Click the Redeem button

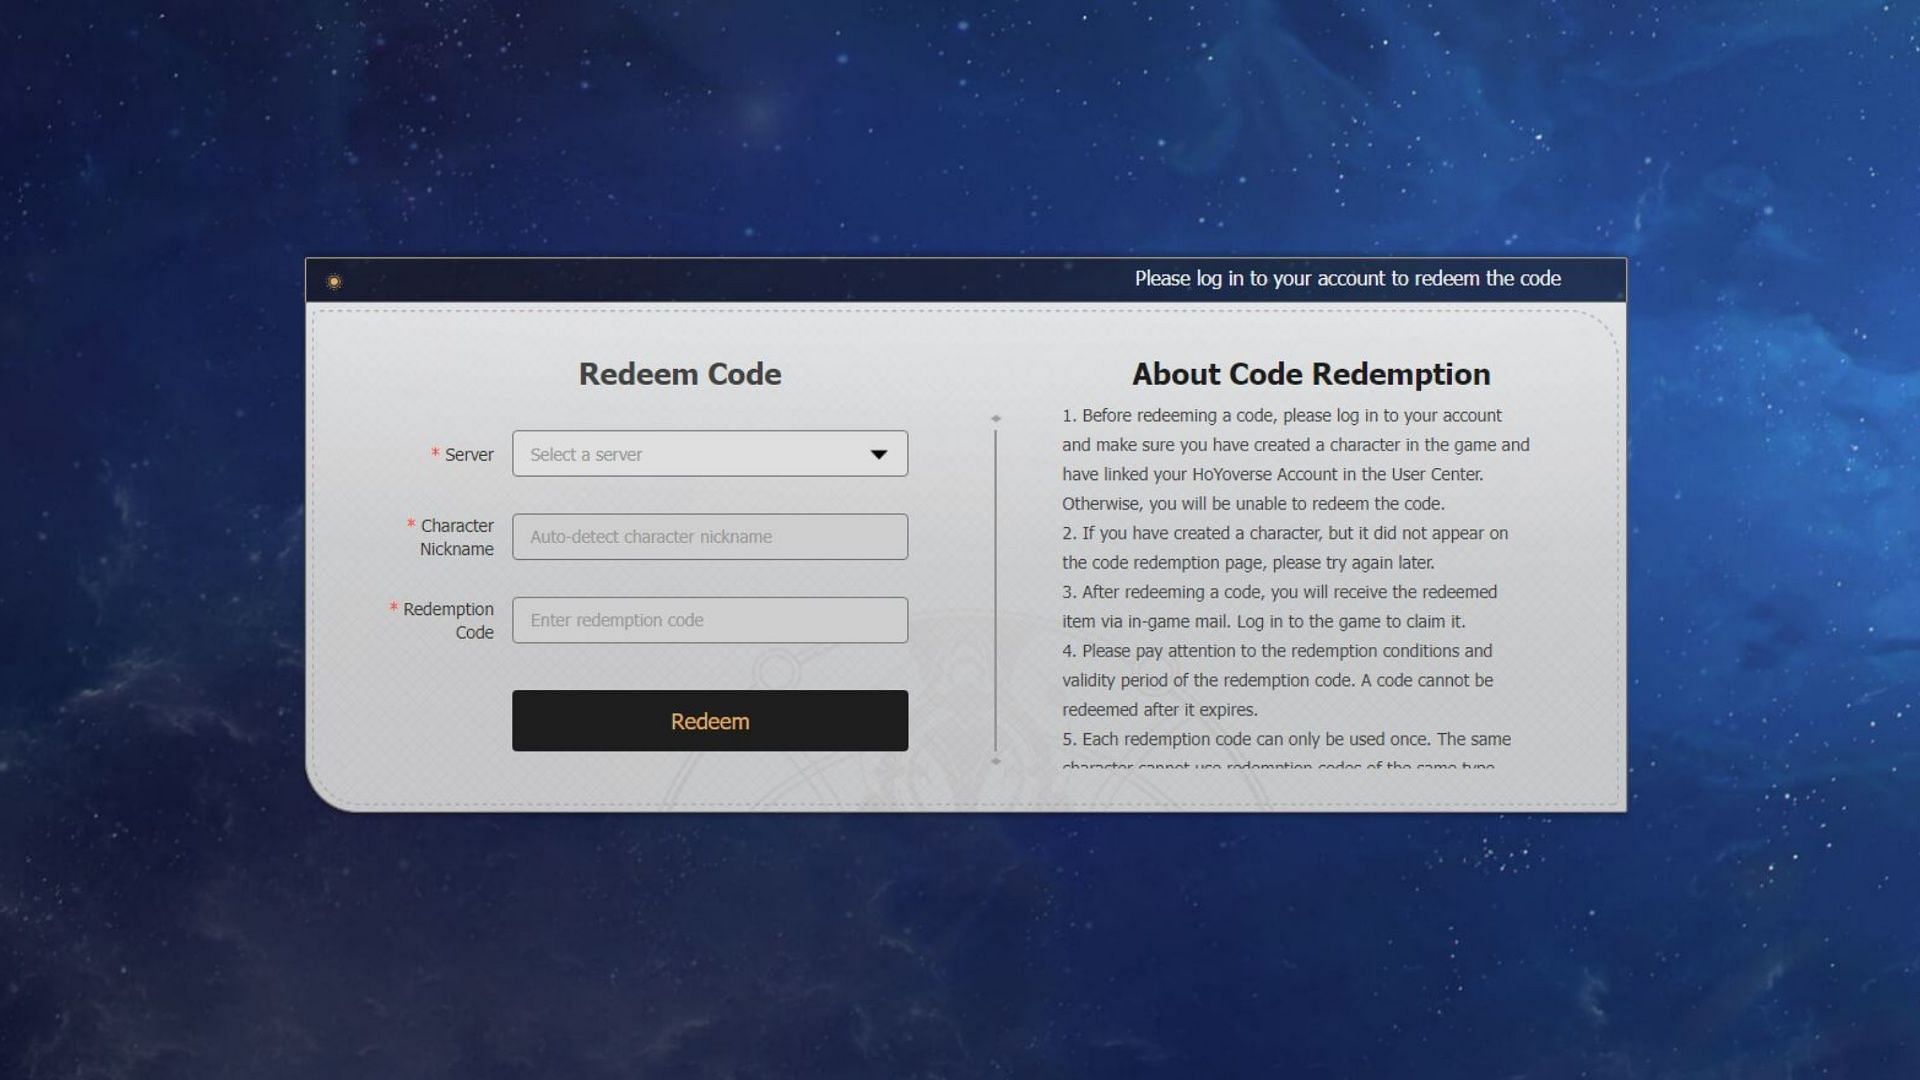(709, 721)
